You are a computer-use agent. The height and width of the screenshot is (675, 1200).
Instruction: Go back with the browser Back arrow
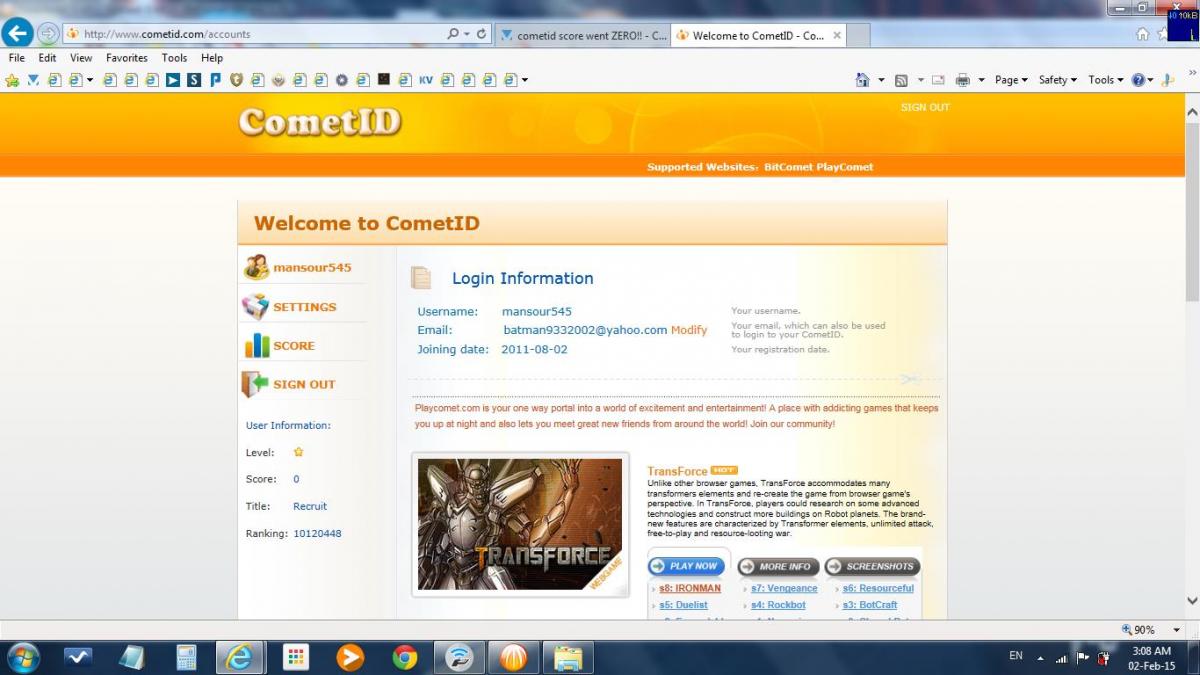16,33
